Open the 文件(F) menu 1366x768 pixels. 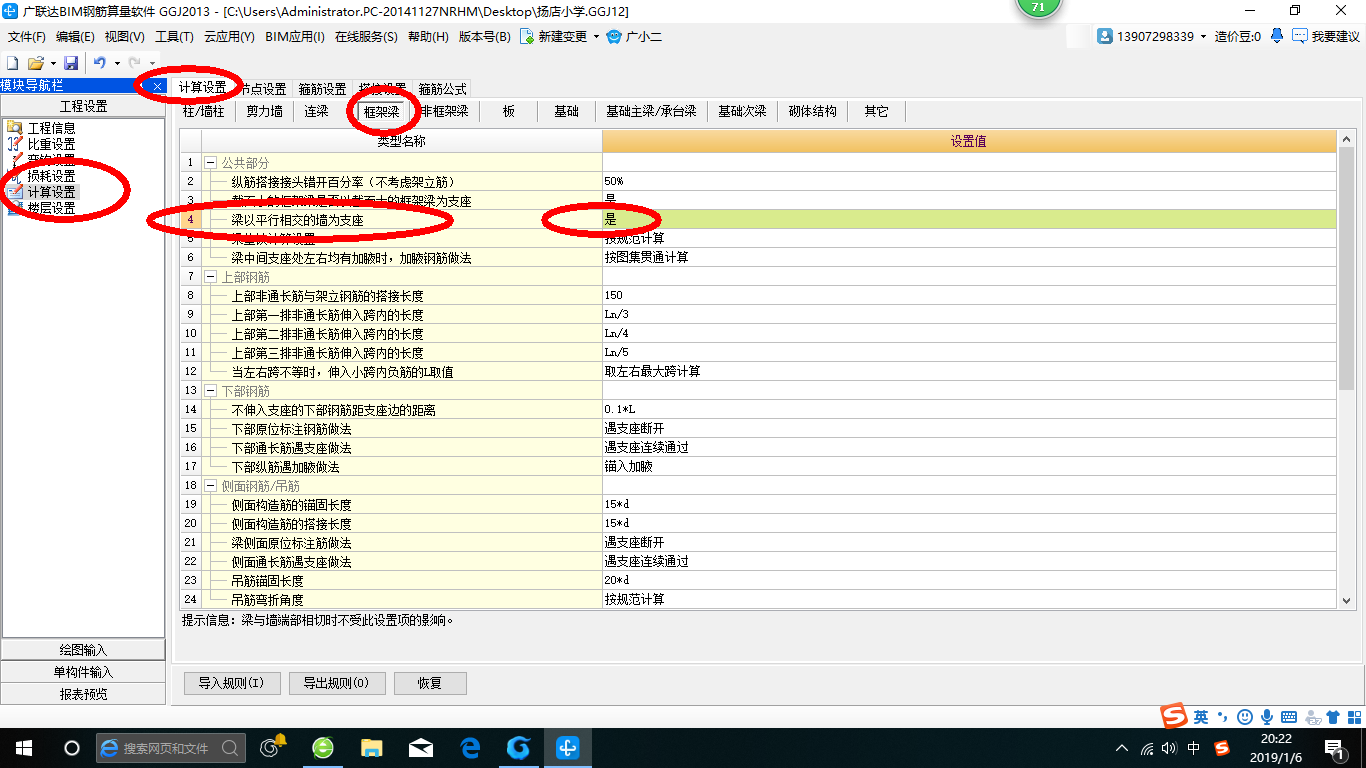click(28, 37)
